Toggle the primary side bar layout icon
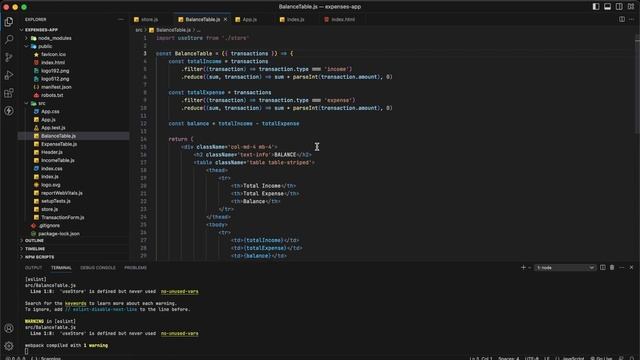Viewport: 640px width, 360px height. 596,7
